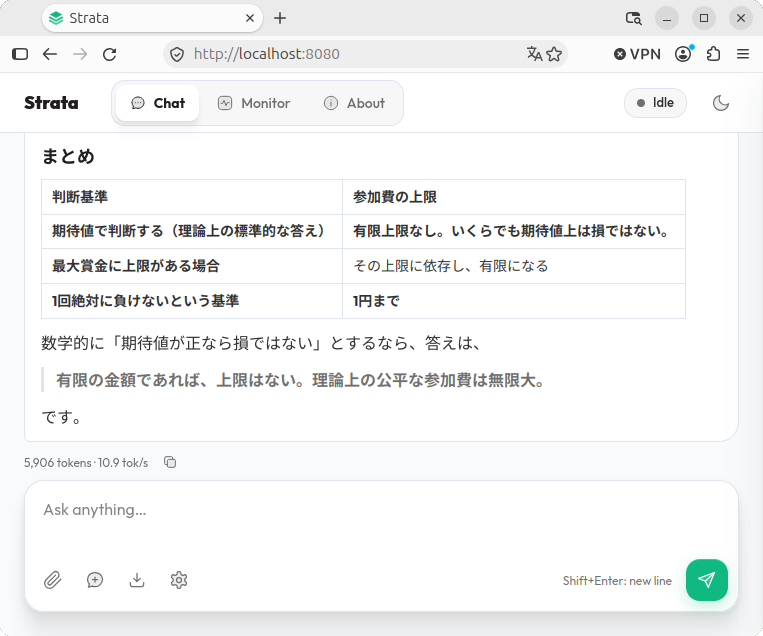Click cell 有限上限なし。いくらでも期待値上は損ではない。

(514, 231)
